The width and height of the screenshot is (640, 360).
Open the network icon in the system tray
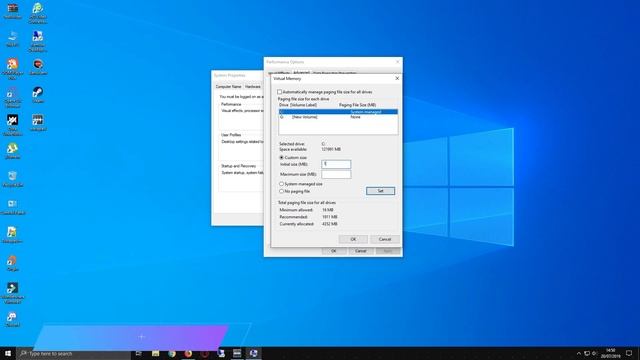coord(587,353)
